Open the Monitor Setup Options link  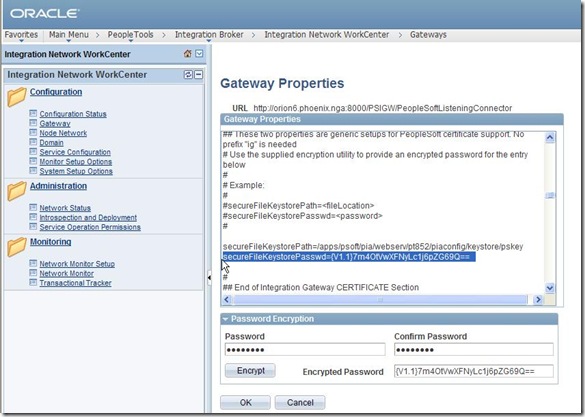(76, 162)
